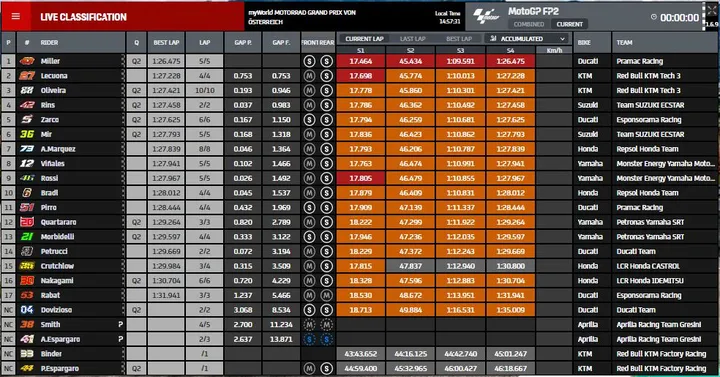Toggle fullscreen expand icon

point(712,11)
